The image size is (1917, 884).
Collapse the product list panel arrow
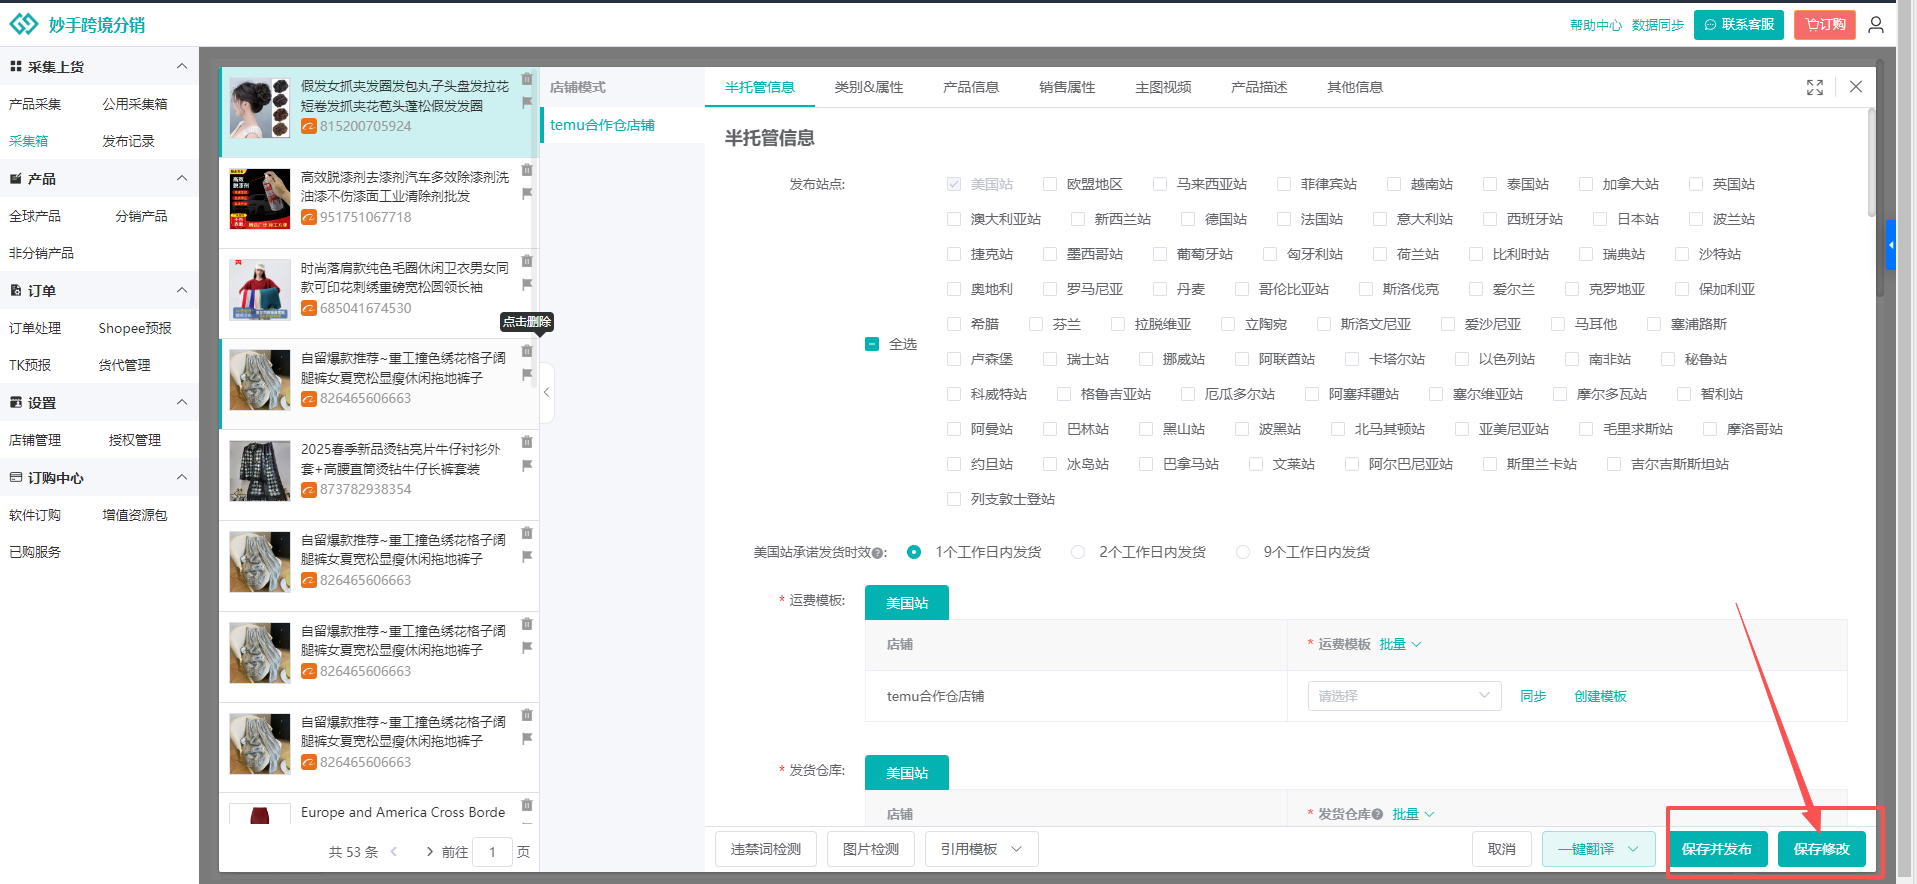546,393
